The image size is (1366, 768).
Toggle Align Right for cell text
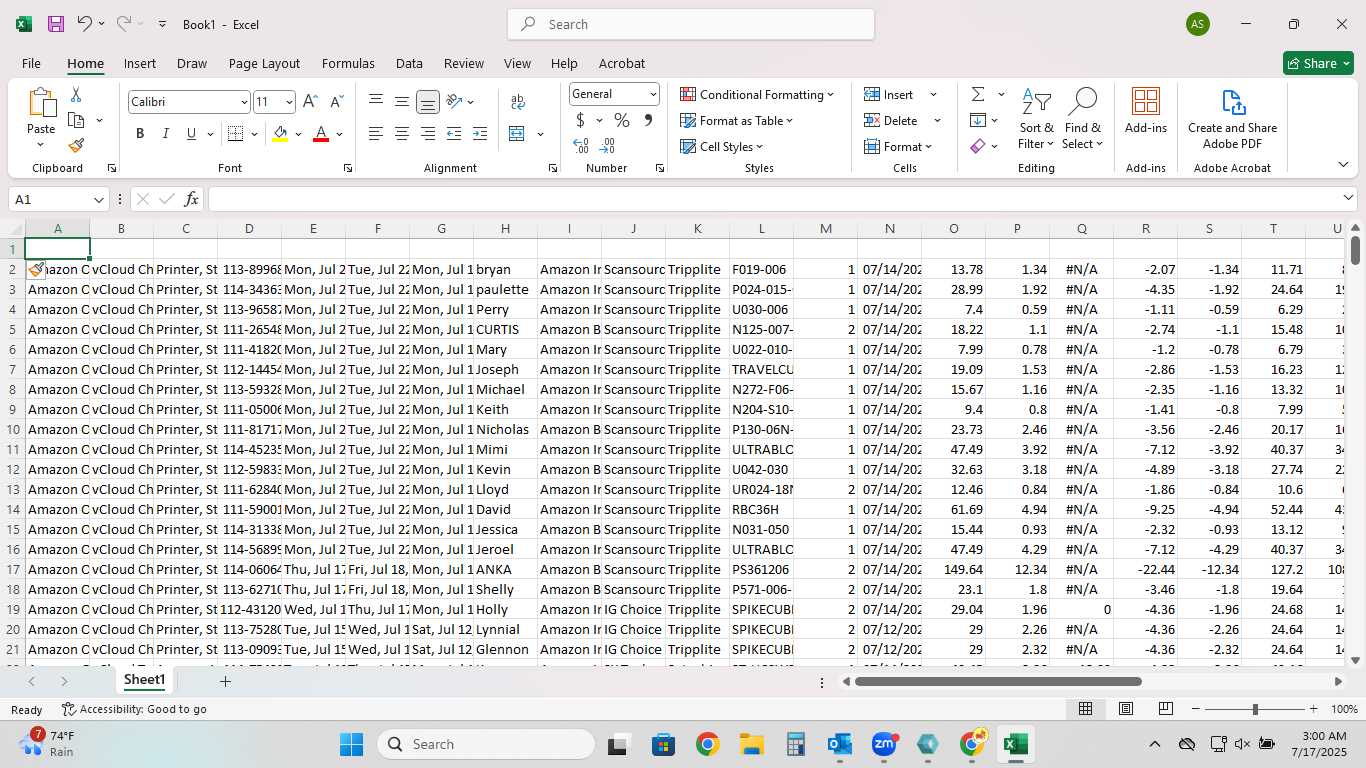click(x=427, y=133)
